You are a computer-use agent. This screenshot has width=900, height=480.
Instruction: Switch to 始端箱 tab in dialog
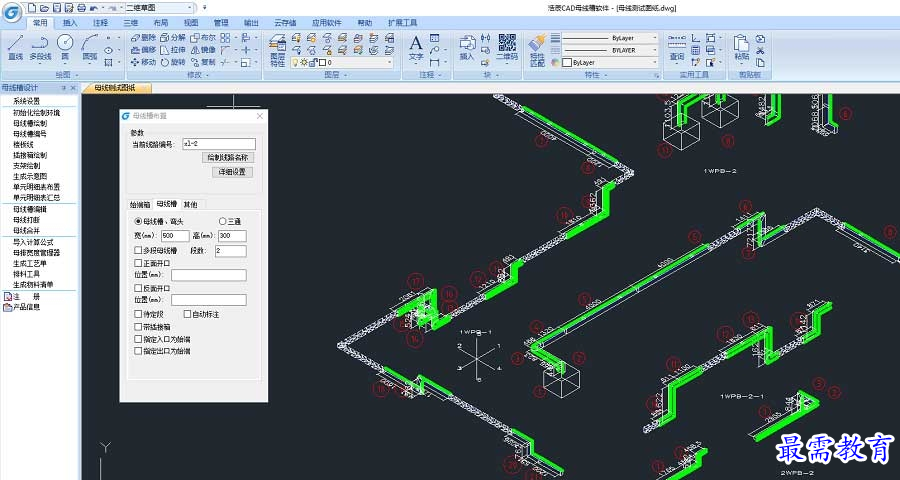click(140, 204)
